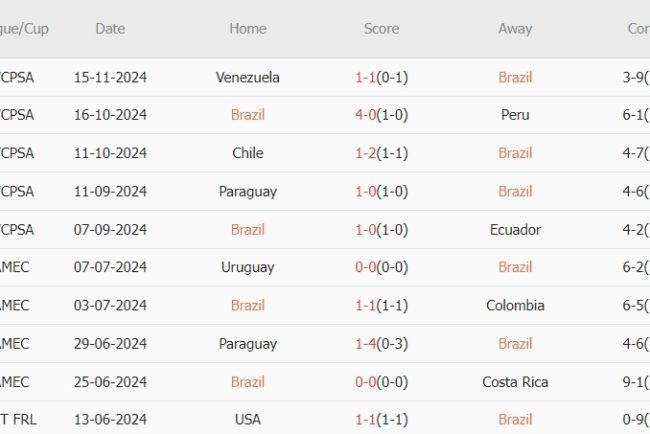Viewport: 650px width, 434px height.
Task: Click the Date column header
Action: coord(110,29)
